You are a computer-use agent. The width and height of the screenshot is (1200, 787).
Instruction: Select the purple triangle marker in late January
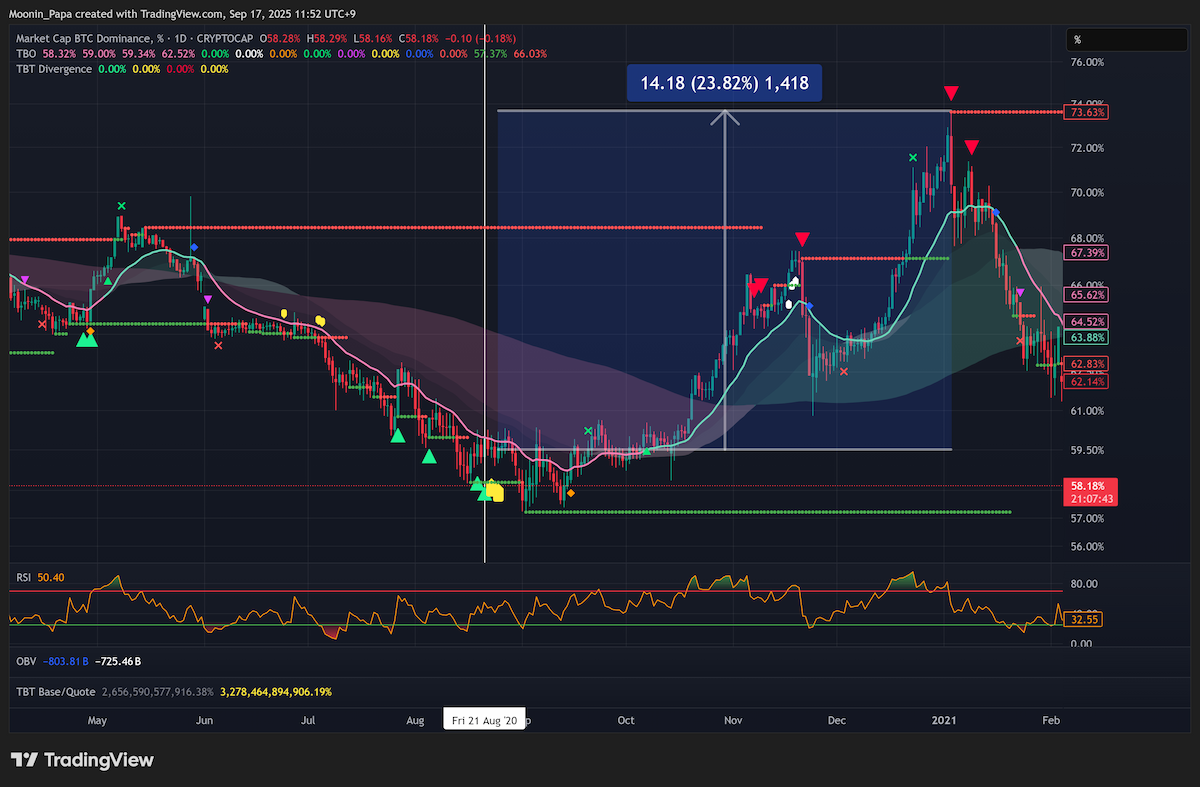point(1019,292)
